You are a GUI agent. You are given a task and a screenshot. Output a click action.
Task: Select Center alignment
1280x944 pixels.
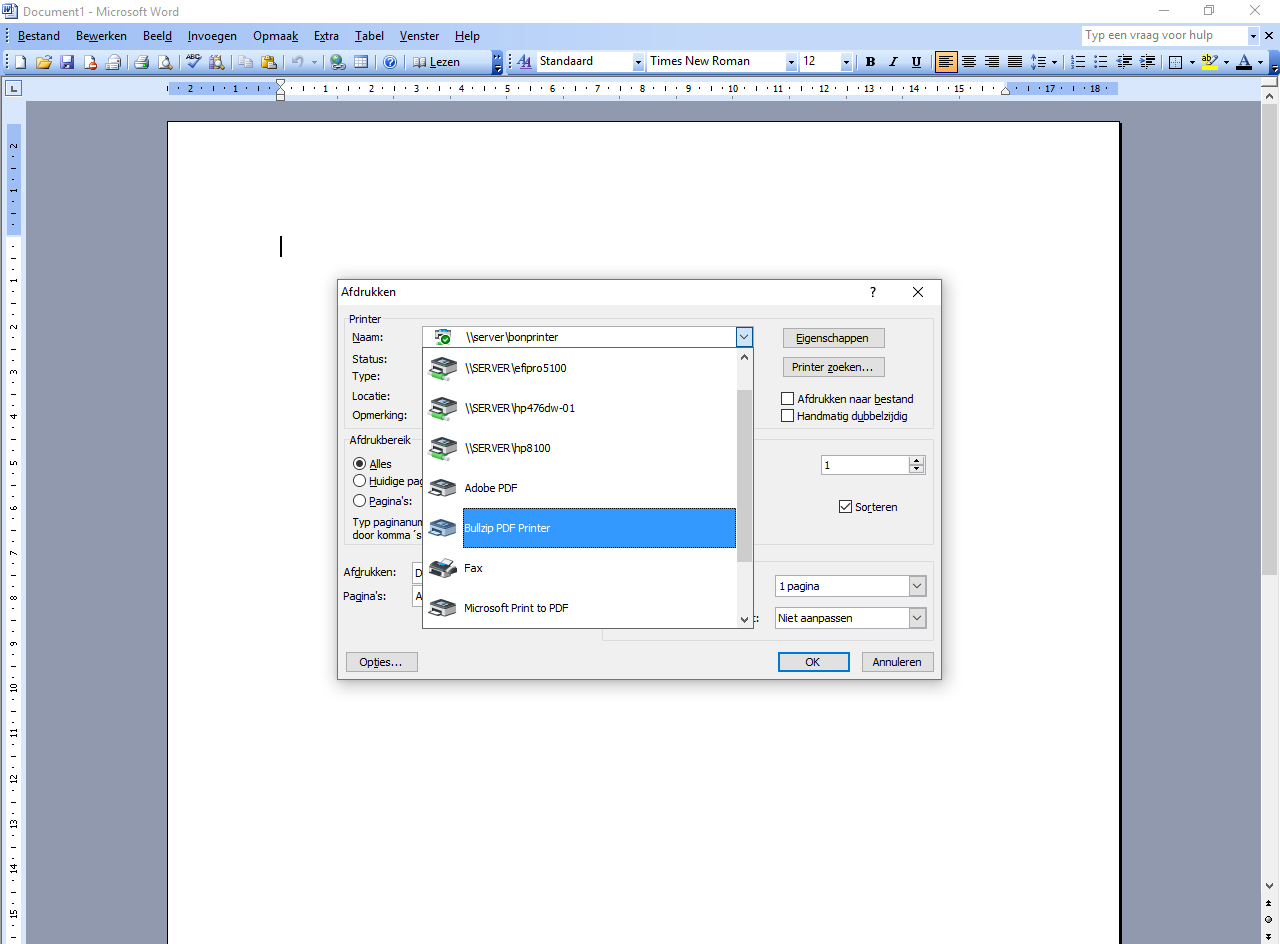[969, 62]
